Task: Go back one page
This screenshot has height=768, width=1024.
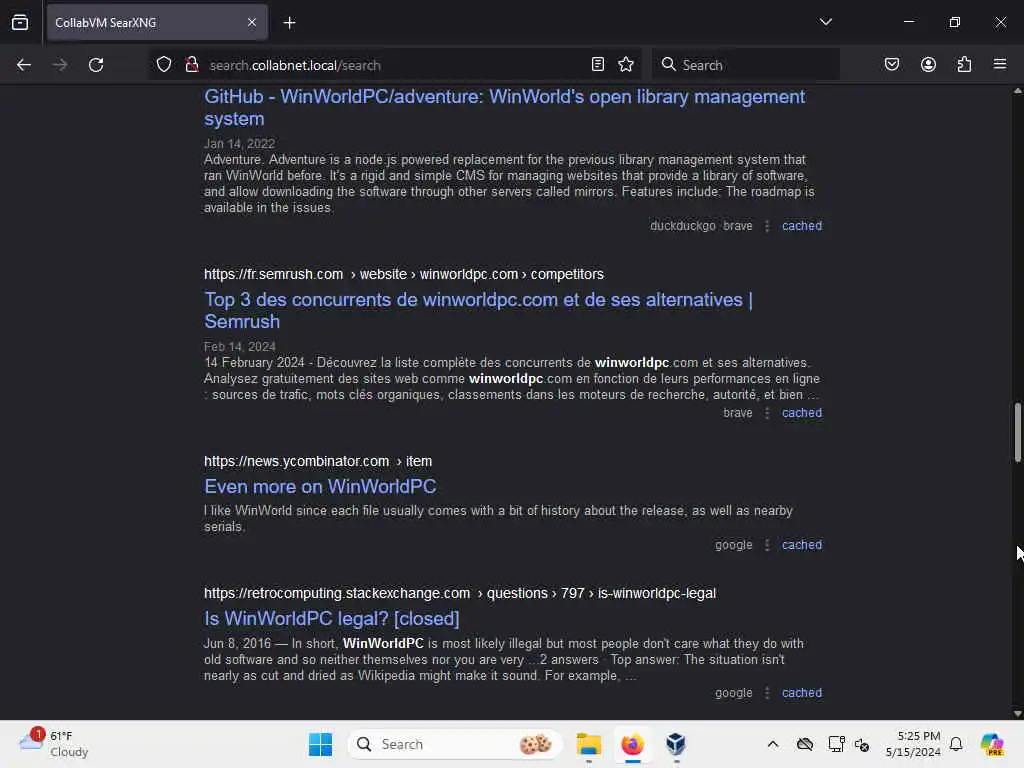Action: click(24, 65)
